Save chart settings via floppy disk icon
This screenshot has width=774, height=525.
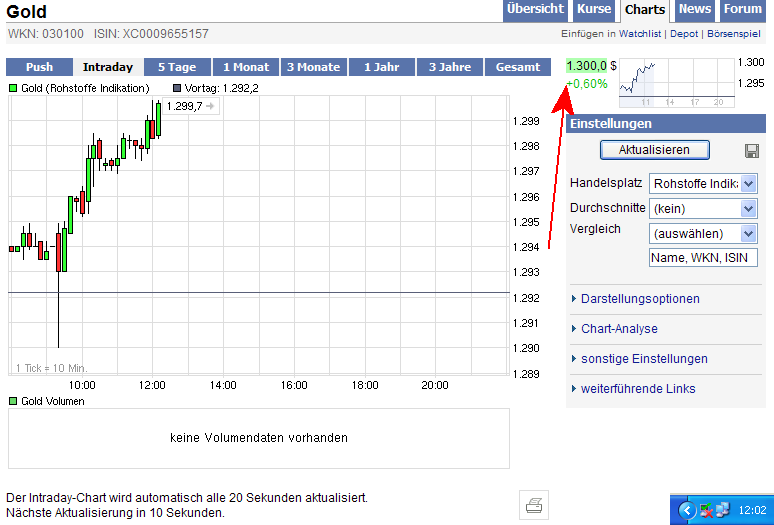pos(752,151)
